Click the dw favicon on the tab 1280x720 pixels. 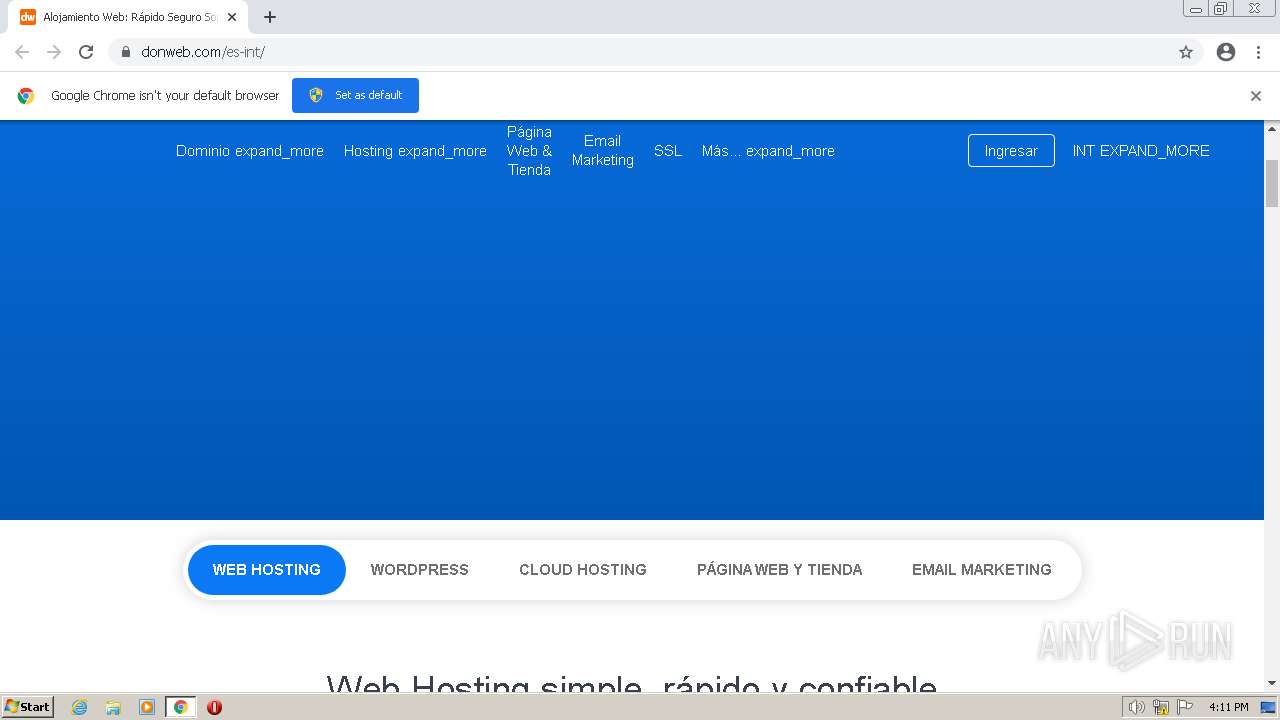coord(28,17)
